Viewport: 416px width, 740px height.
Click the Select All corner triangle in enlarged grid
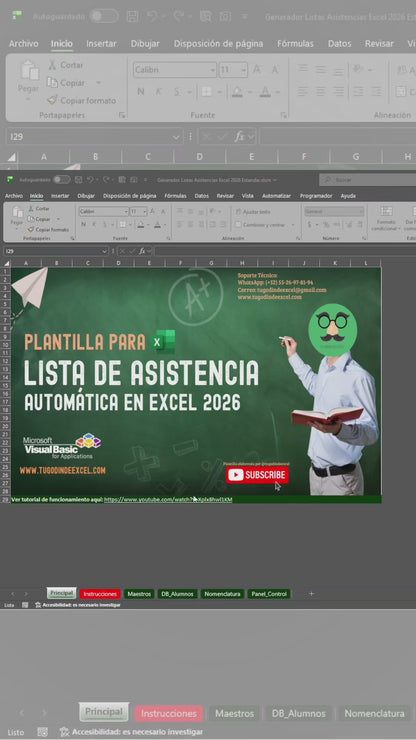coord(11,157)
